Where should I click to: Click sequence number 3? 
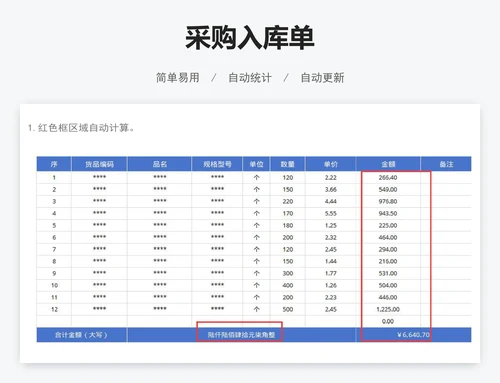54,201
